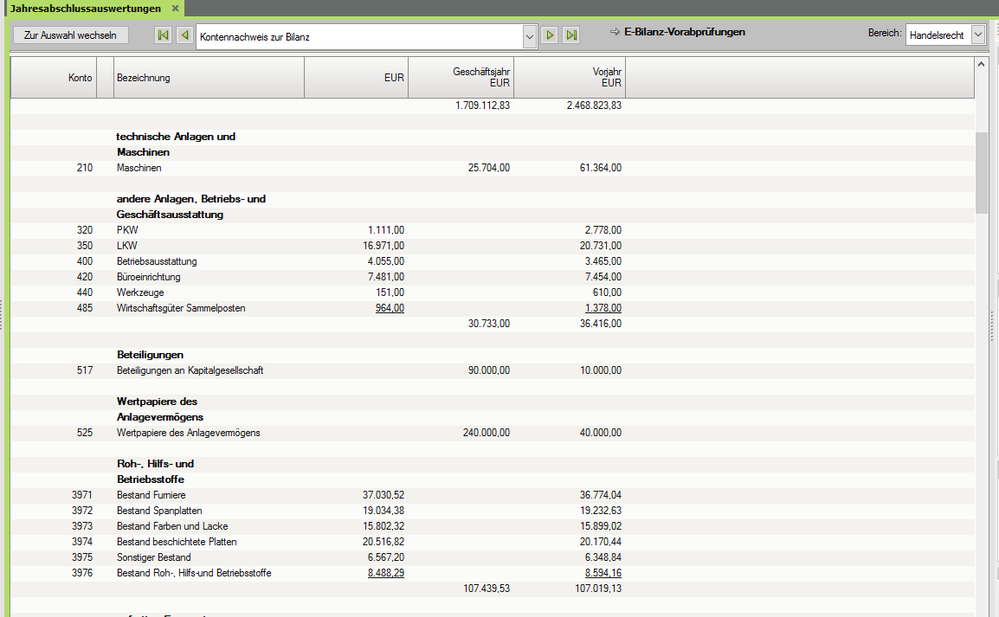
Task: Select Bestand Roh-, Hilfs-und Betriebsstoffe label
Action: pyautogui.click(x=194, y=573)
